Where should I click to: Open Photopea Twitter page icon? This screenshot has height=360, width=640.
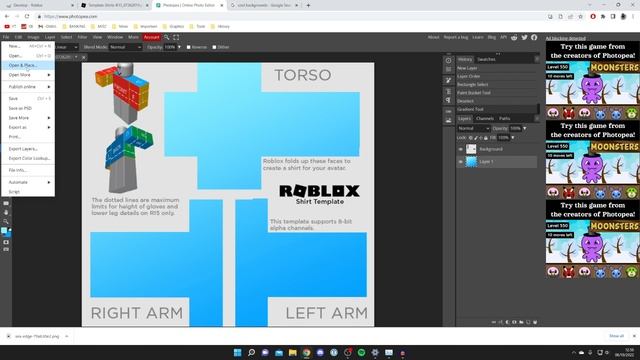click(524, 37)
